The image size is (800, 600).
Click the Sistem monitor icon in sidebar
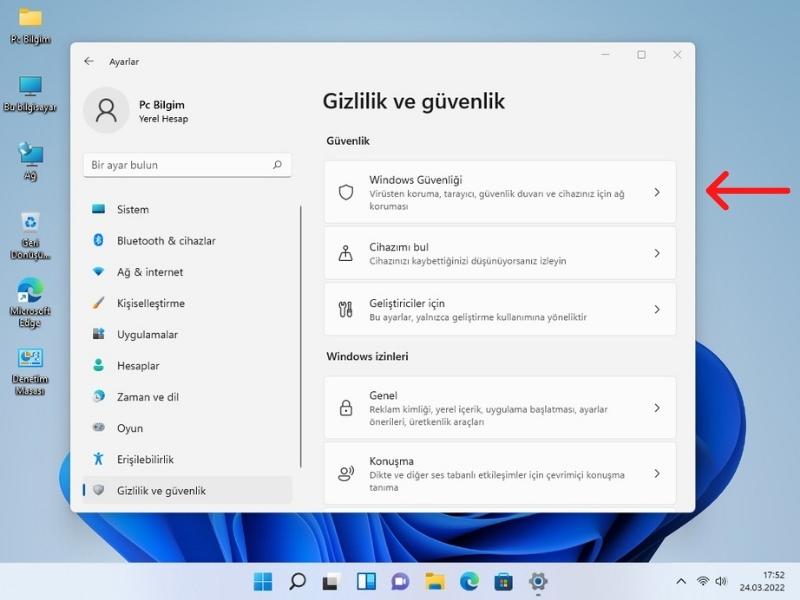(x=98, y=209)
